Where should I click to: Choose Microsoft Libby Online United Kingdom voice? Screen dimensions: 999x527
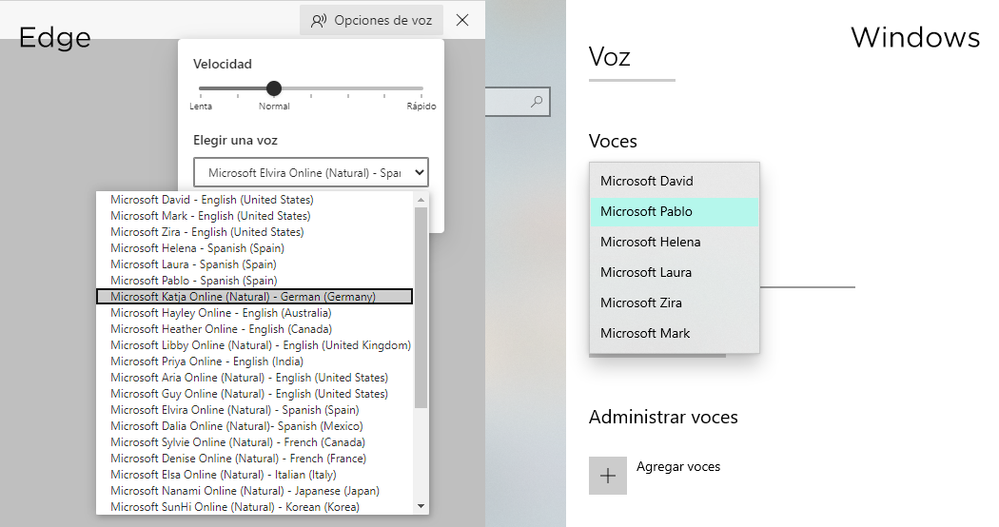click(255, 345)
